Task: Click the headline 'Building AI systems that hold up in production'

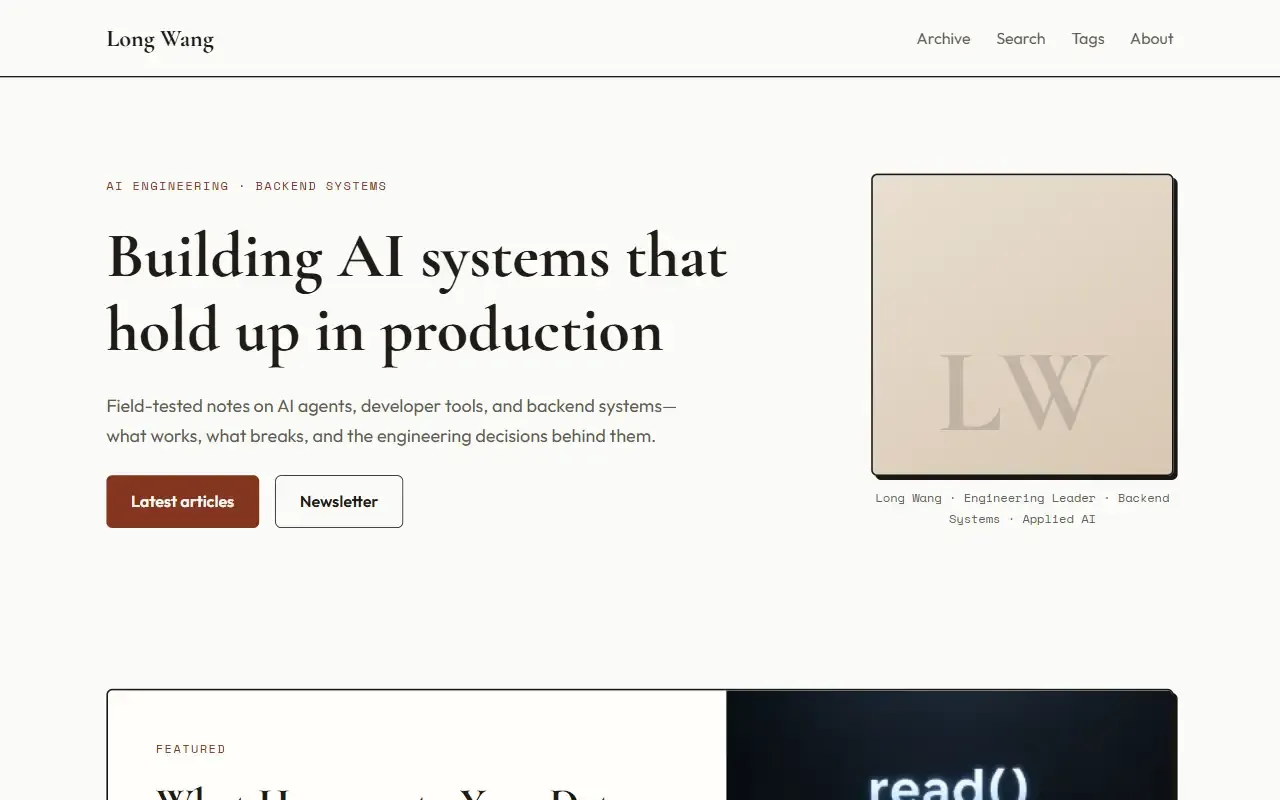Action: [417, 293]
